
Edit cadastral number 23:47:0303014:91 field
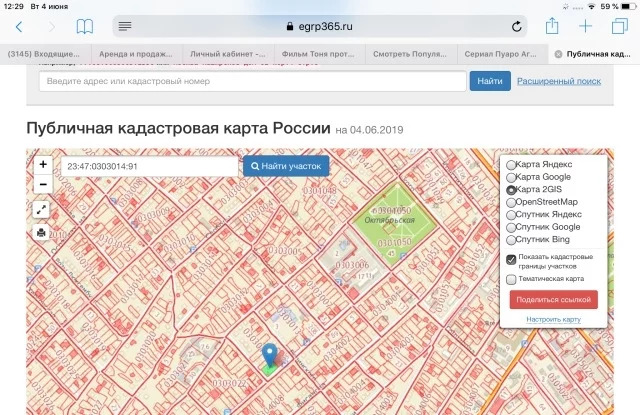pyautogui.click(x=149, y=166)
